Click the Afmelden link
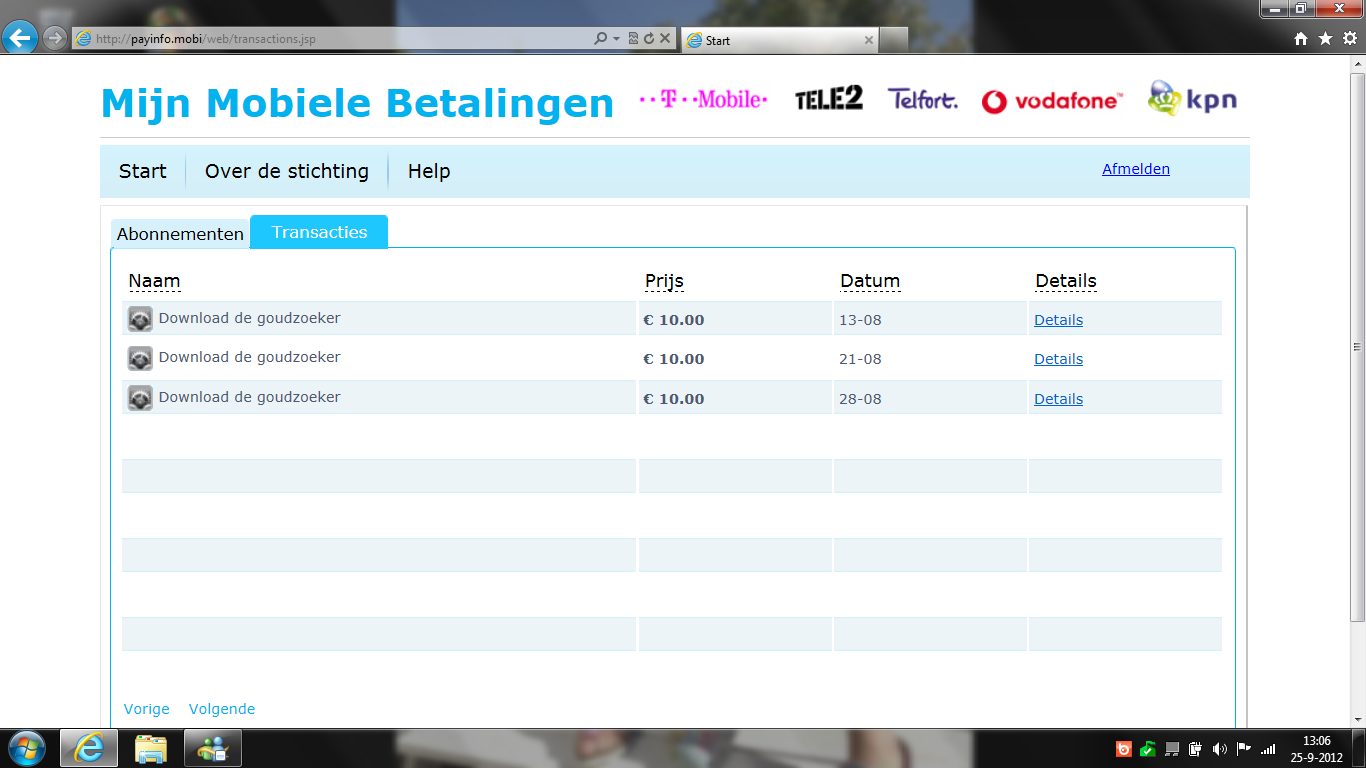Image resolution: width=1366 pixels, height=768 pixels. [x=1135, y=169]
